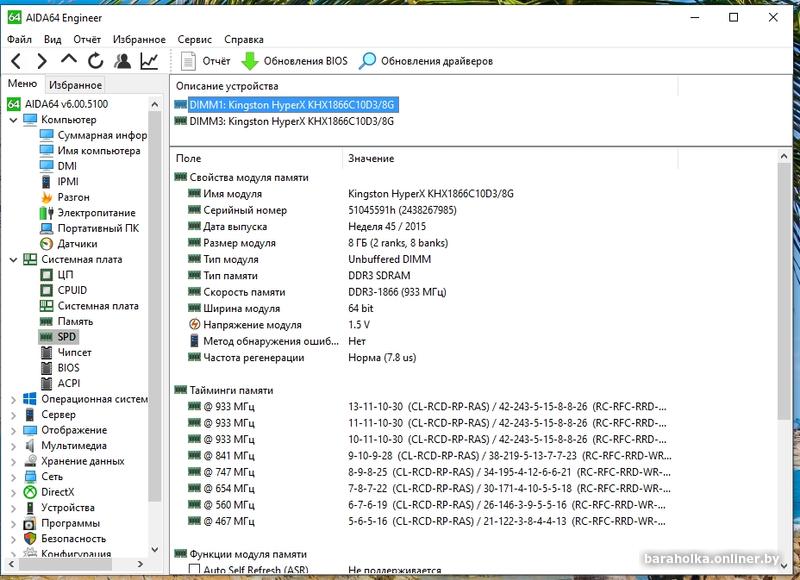The height and width of the screenshot is (580, 800).
Task: Expand the Мультимедиа tree node
Action: click(x=13, y=446)
